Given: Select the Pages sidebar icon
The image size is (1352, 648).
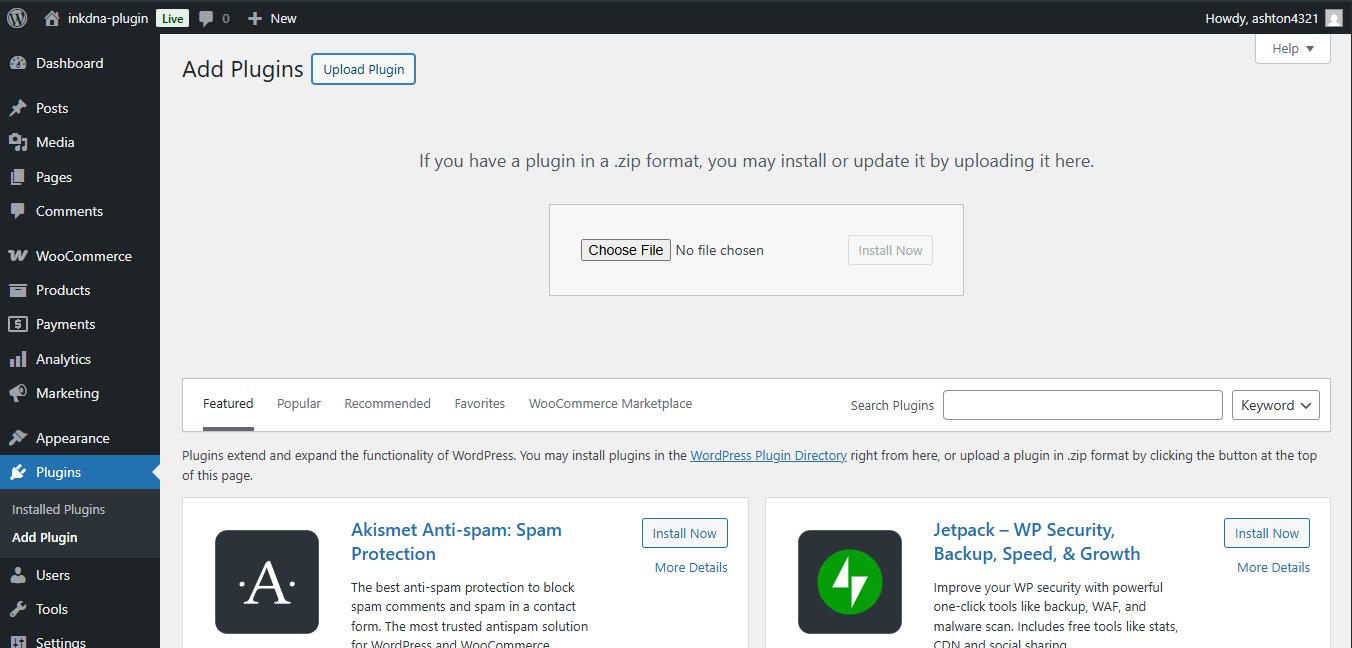Looking at the screenshot, I should [20, 176].
